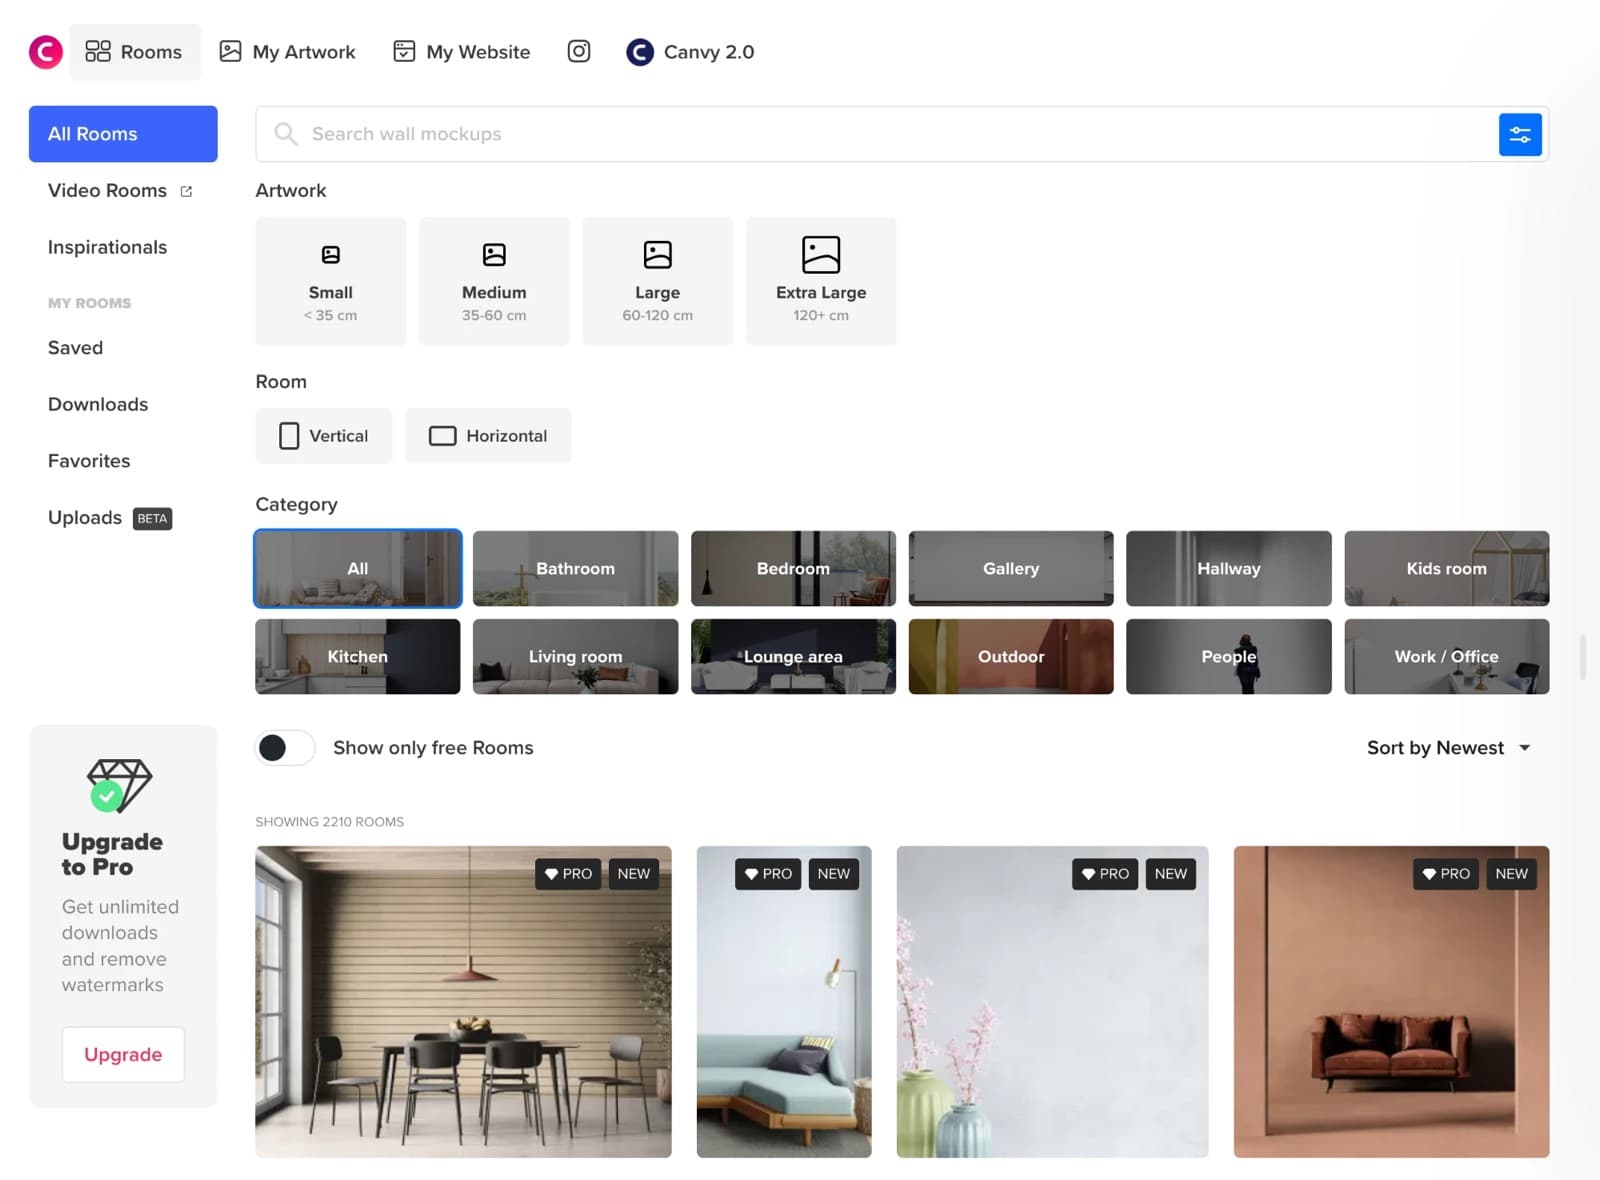
Task: Filter by the Kids room category
Action: (x=1447, y=568)
